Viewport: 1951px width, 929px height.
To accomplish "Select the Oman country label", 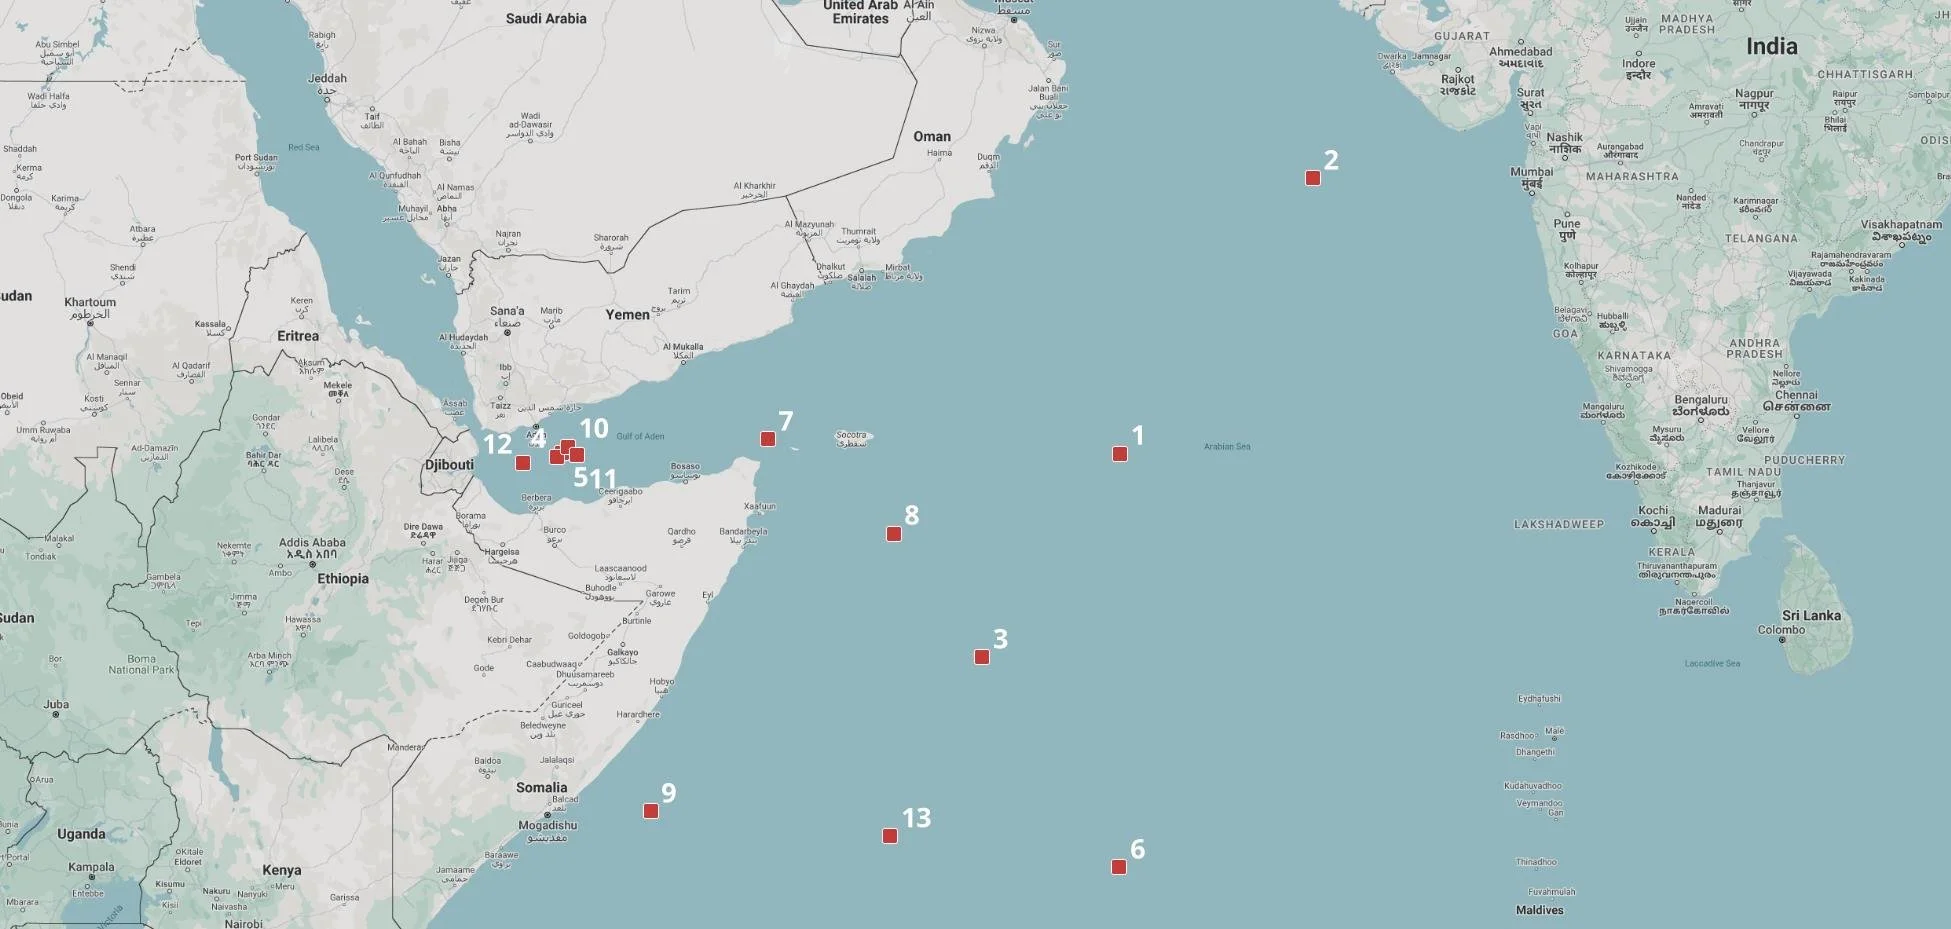I will click(932, 136).
